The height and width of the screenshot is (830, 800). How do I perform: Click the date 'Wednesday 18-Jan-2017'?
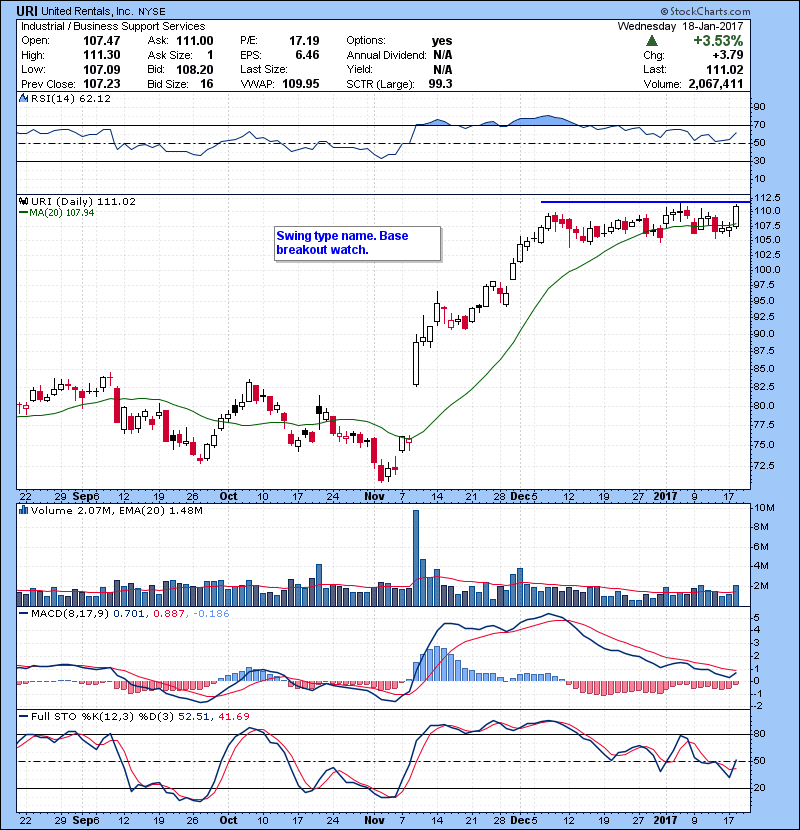click(x=680, y=26)
